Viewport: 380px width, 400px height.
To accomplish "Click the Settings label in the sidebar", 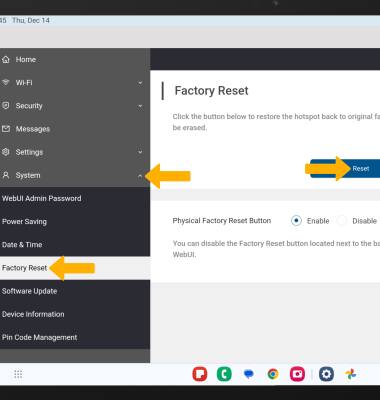I will [29, 152].
